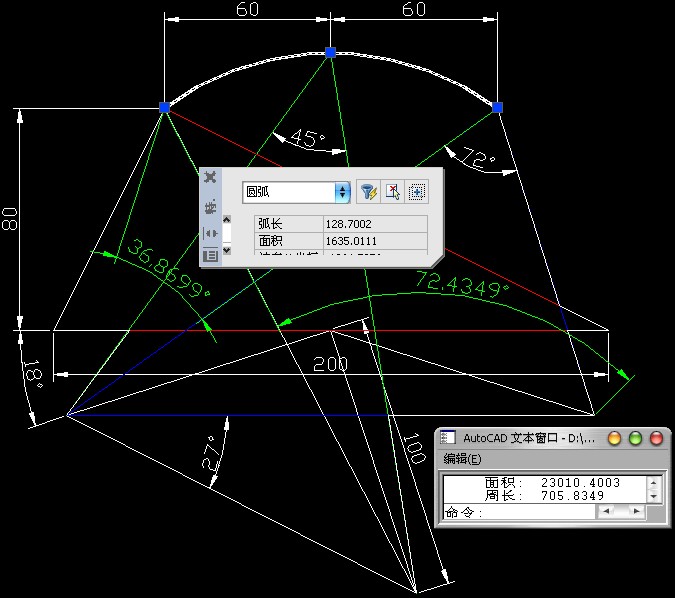Click the 18° angle dimension text
This screenshot has width=675, height=598.
[x=33, y=373]
